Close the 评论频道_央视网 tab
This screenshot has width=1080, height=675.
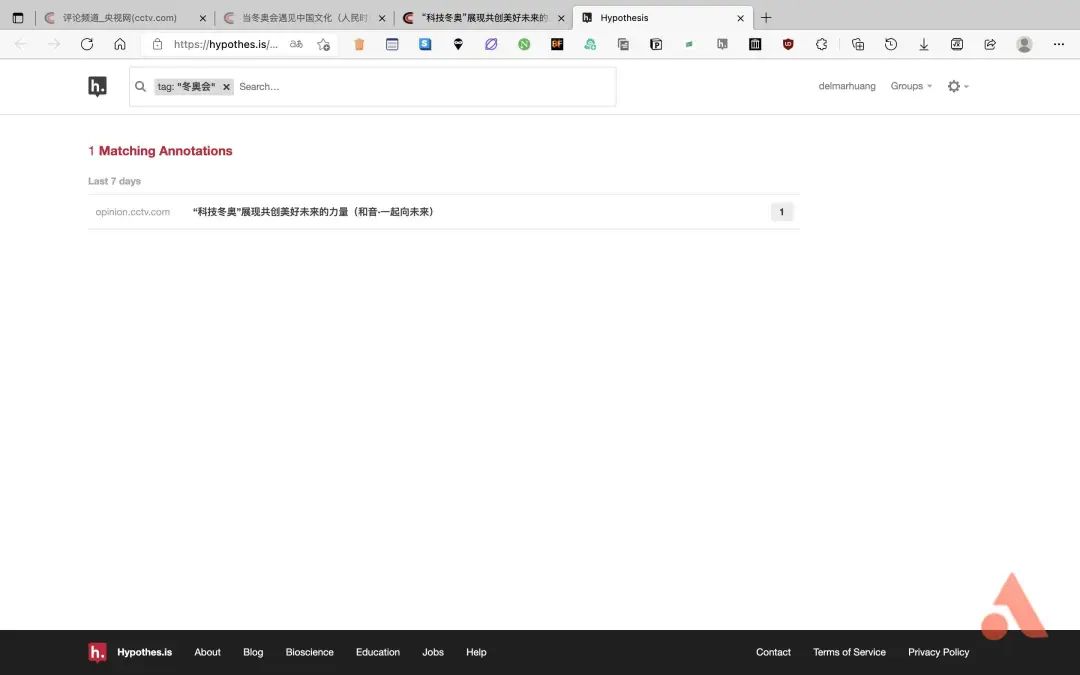202,19
